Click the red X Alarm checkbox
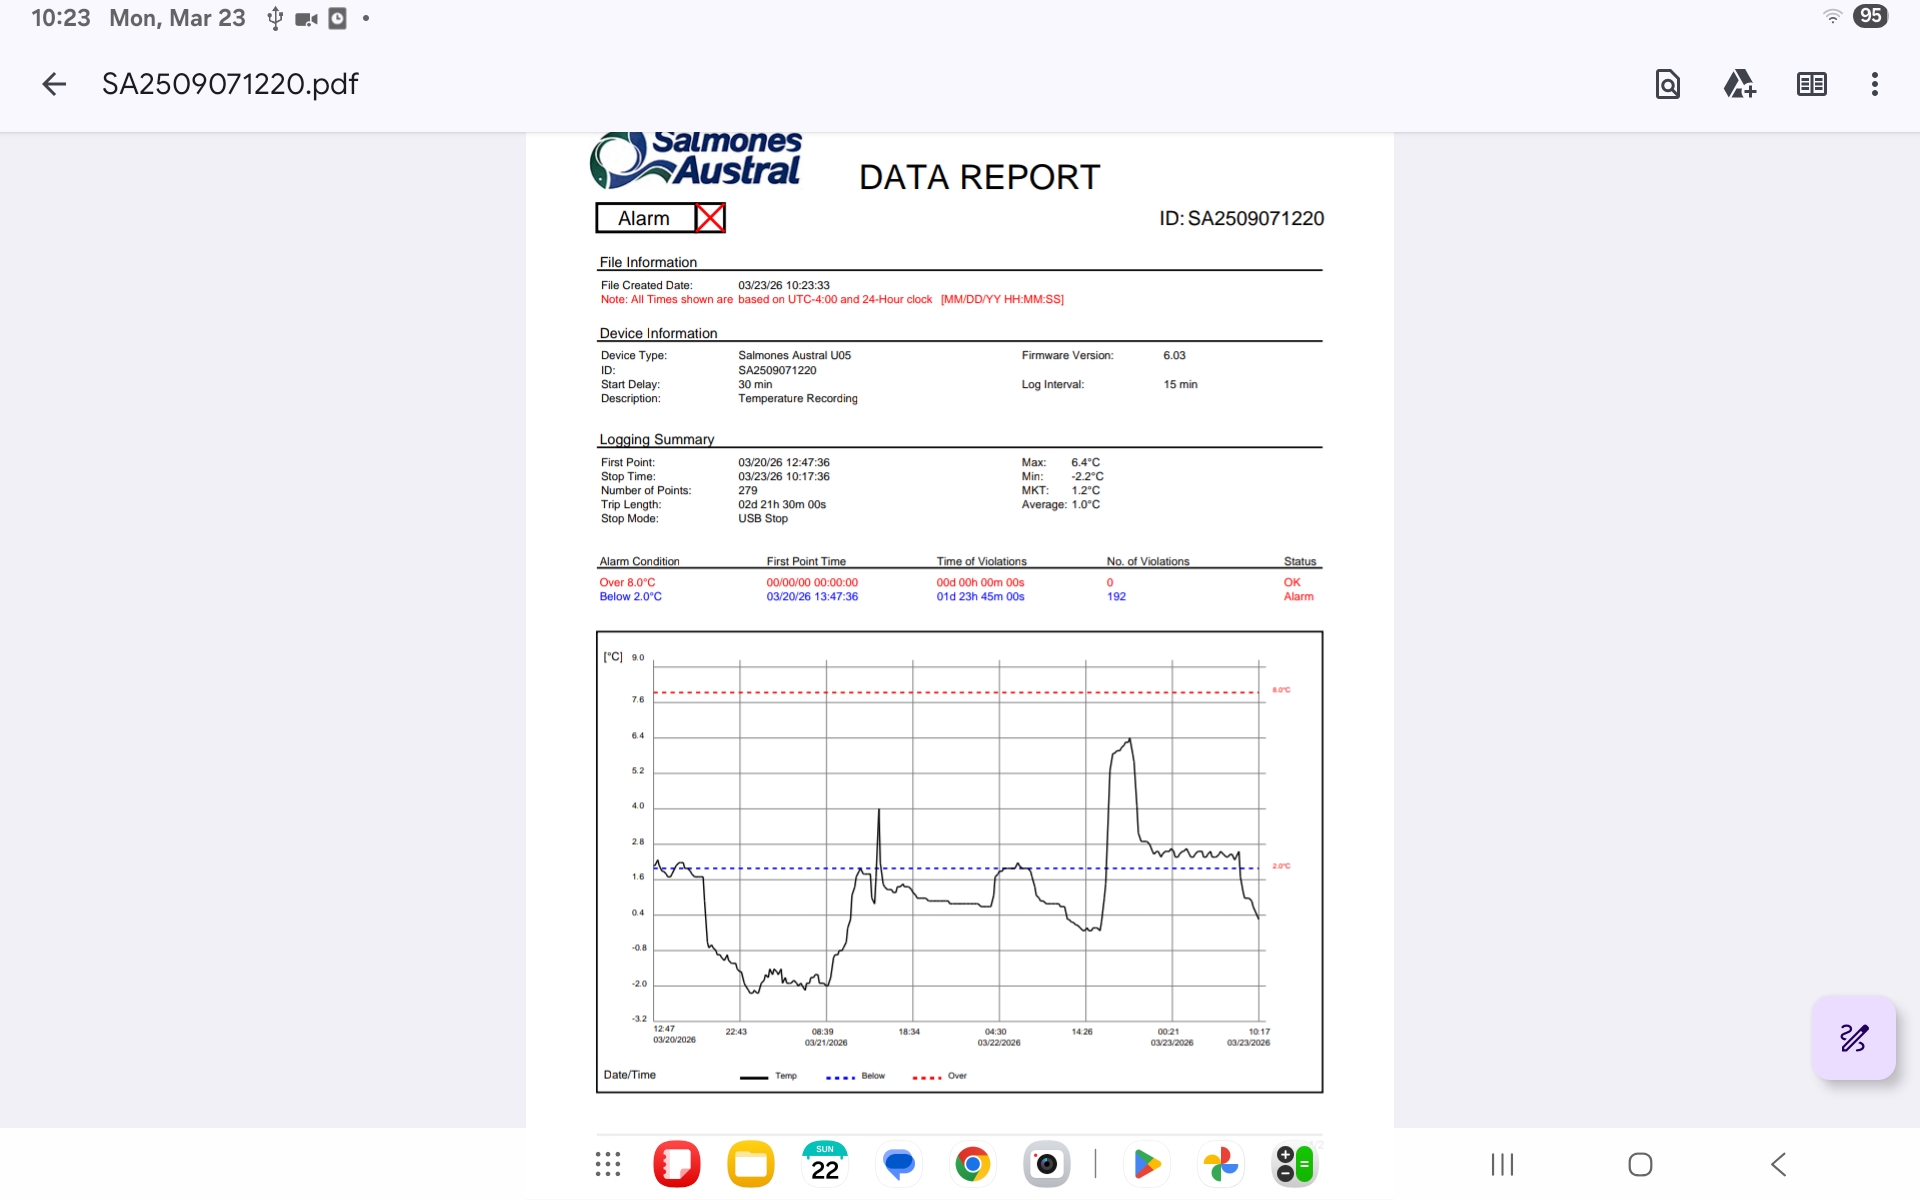 tap(710, 218)
